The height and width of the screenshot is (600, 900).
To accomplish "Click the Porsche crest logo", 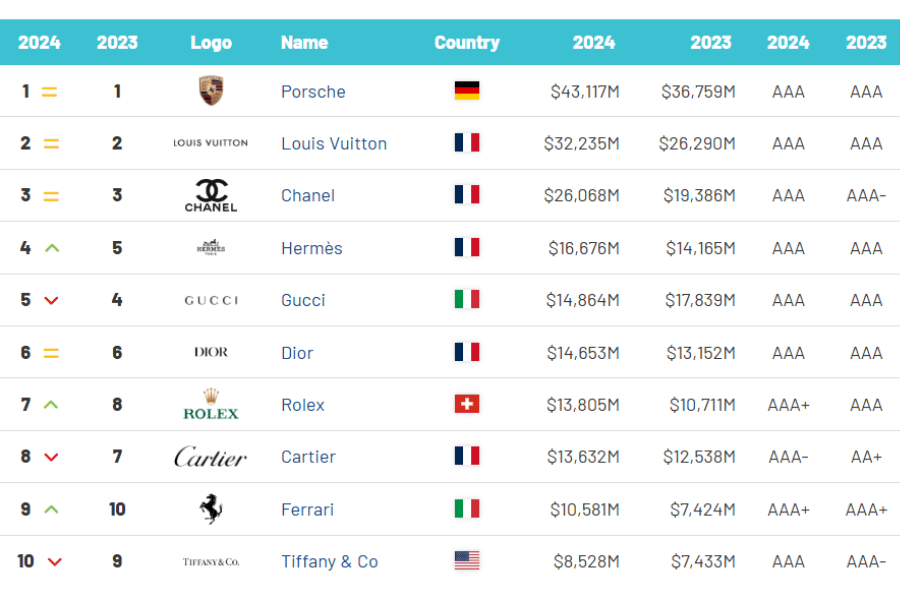I will point(211,91).
